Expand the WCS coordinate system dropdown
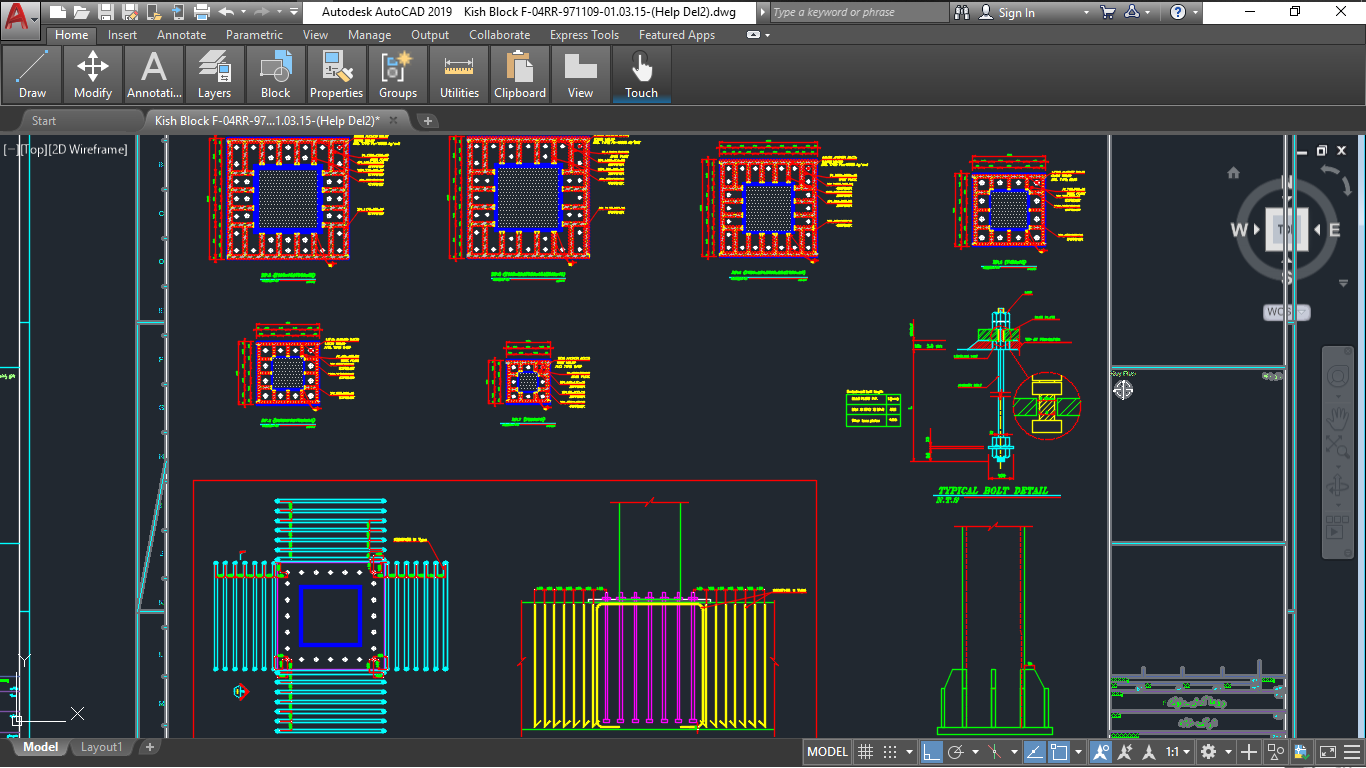1366x768 pixels. coord(1302,312)
